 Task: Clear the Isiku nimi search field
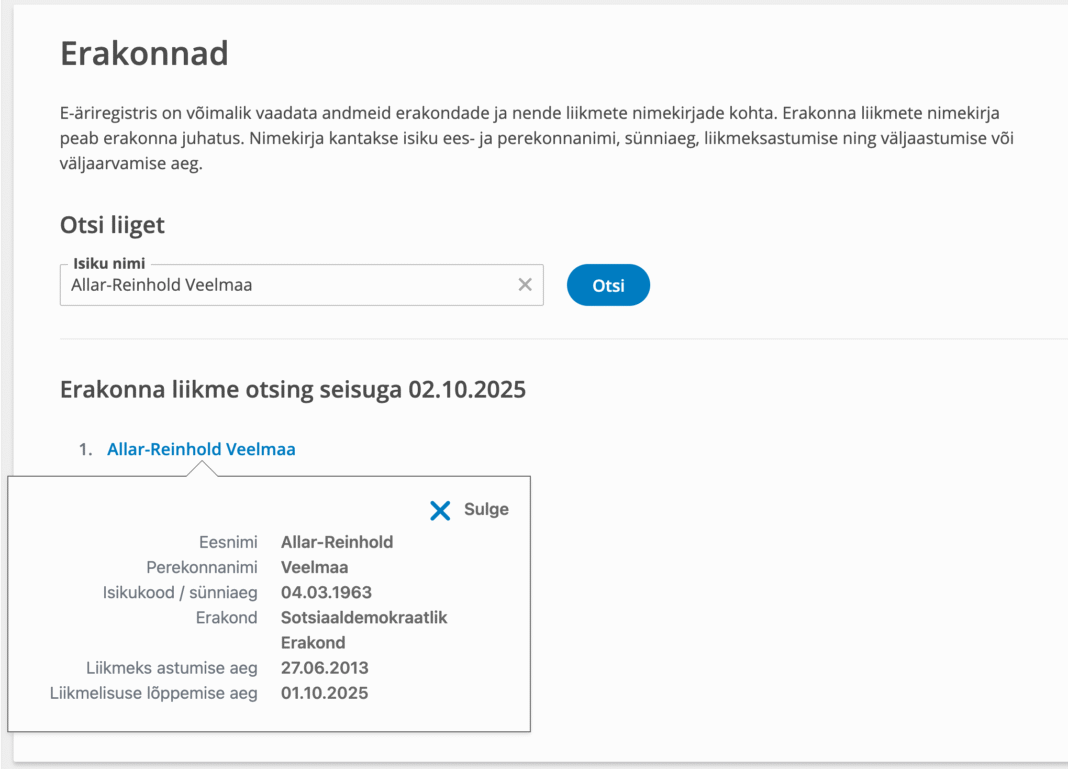525,285
